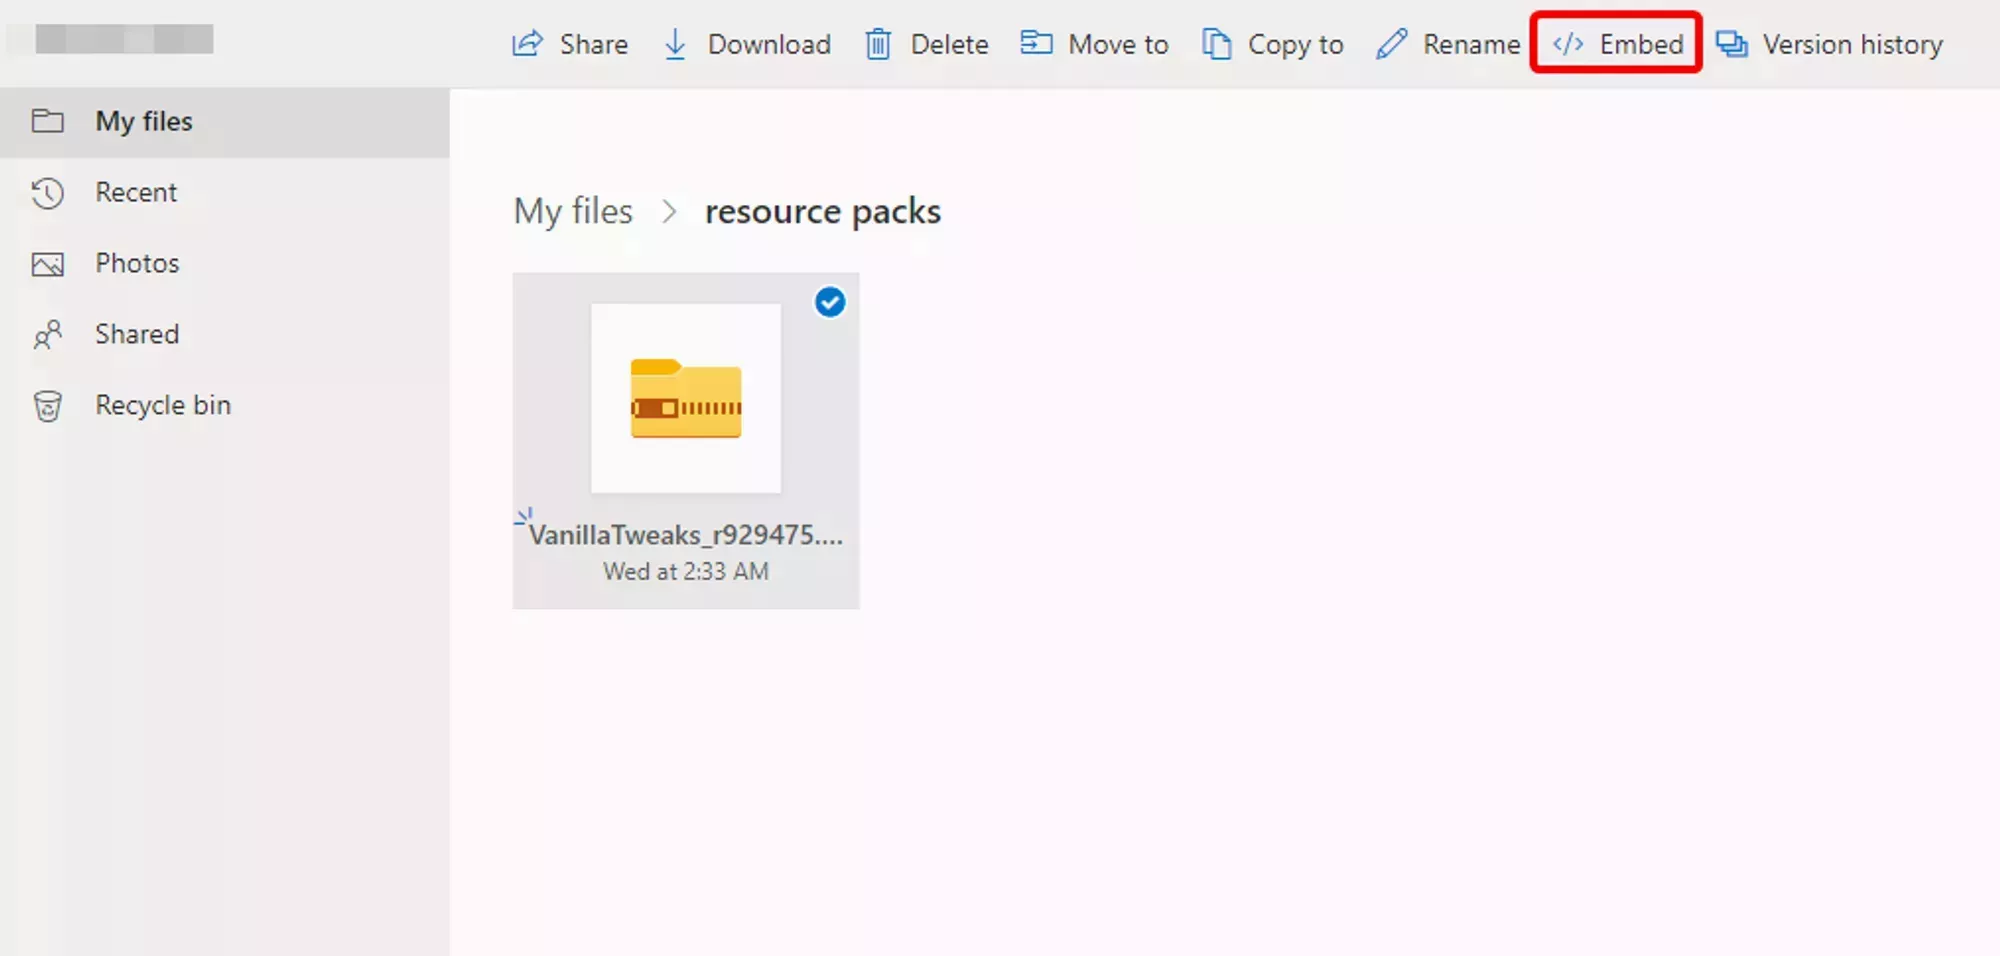Click My files in the breadcrumb
Screen dimensions: 2000x956
[573, 211]
